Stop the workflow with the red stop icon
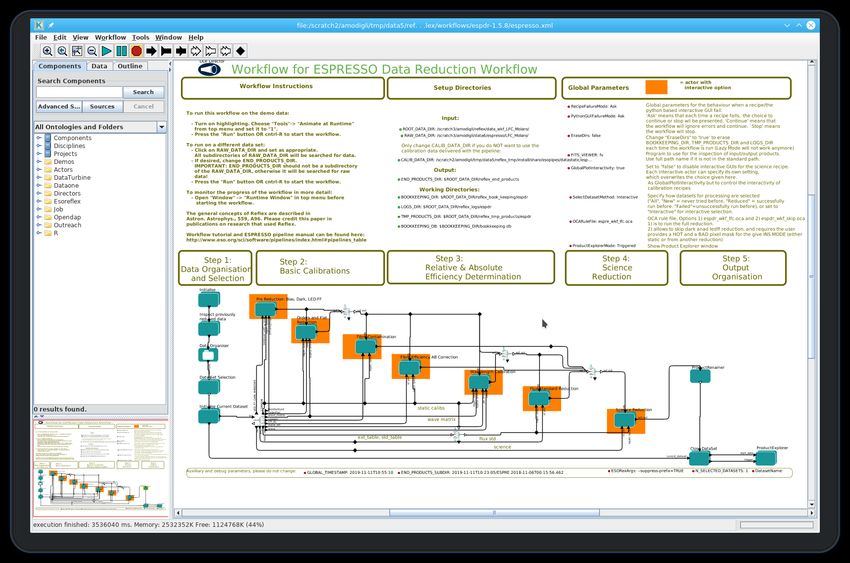 (x=137, y=51)
